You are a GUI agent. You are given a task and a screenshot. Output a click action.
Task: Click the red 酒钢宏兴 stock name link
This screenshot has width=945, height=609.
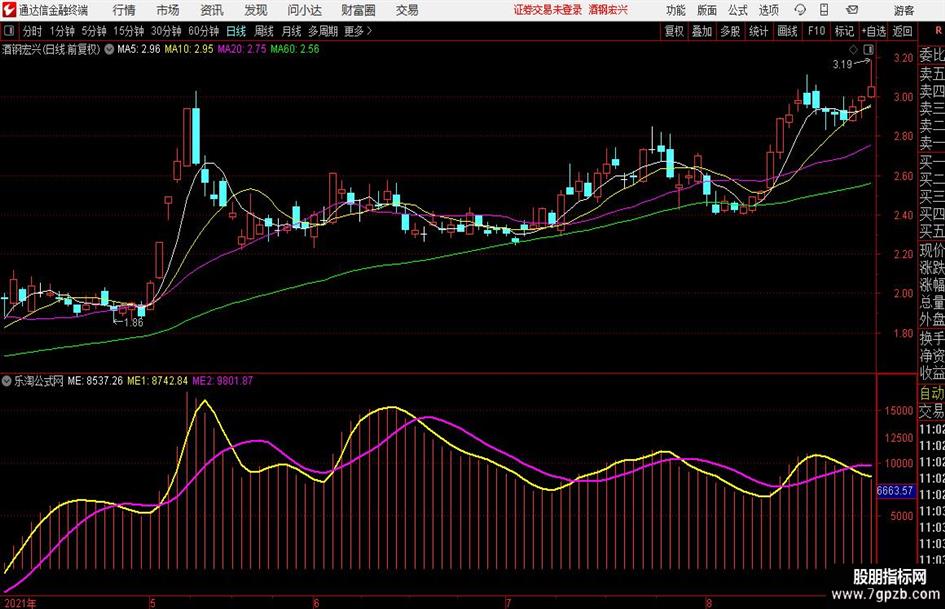click(x=608, y=10)
